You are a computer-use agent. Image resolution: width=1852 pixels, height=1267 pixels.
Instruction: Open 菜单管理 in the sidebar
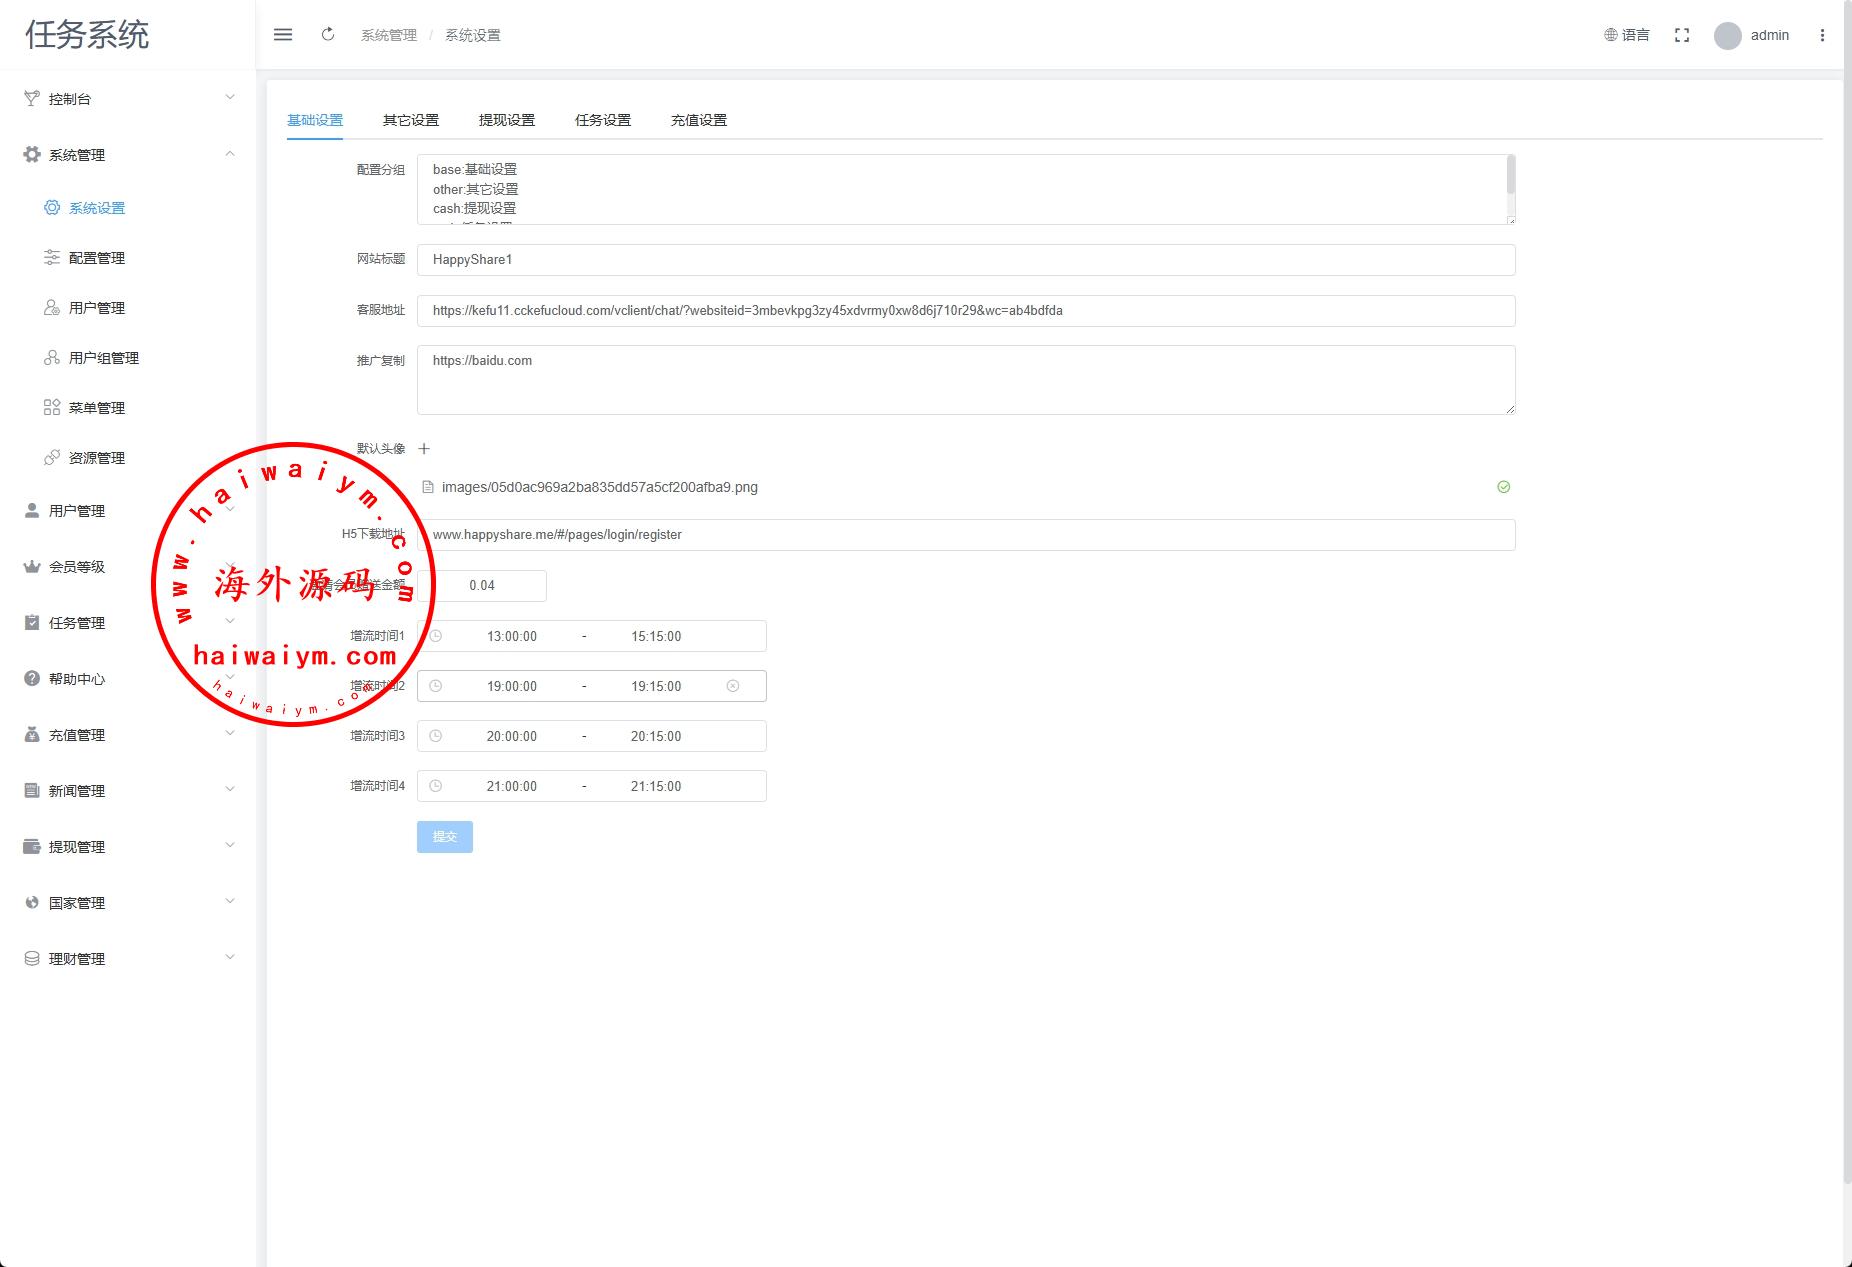pos(97,408)
